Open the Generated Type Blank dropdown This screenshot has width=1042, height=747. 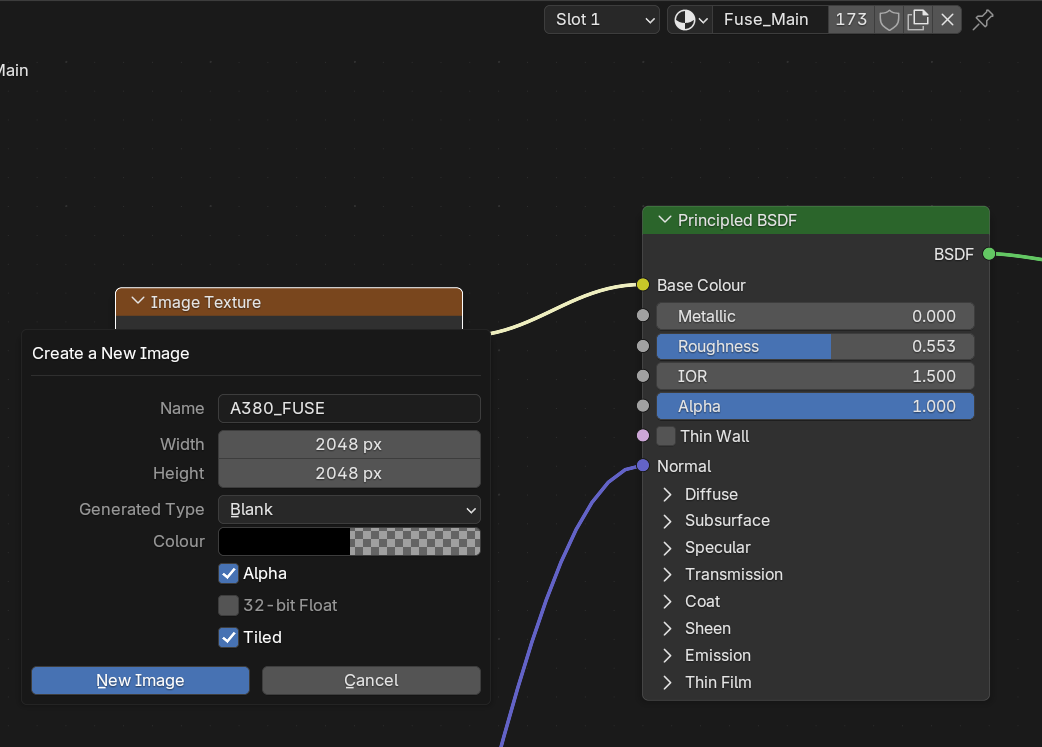(x=350, y=510)
